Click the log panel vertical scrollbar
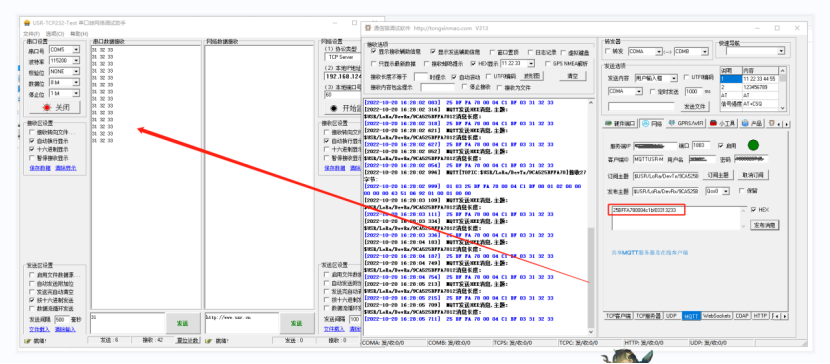 coord(591,213)
